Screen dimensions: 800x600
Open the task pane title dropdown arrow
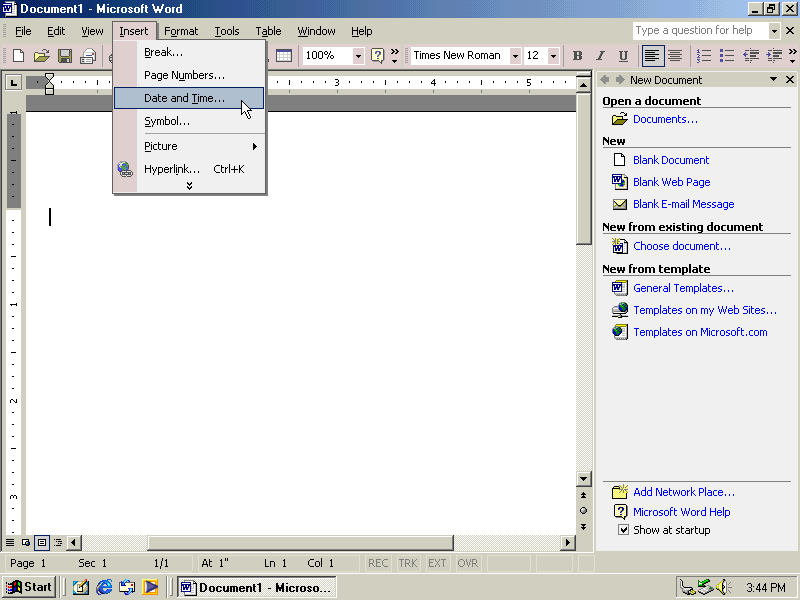pos(773,80)
